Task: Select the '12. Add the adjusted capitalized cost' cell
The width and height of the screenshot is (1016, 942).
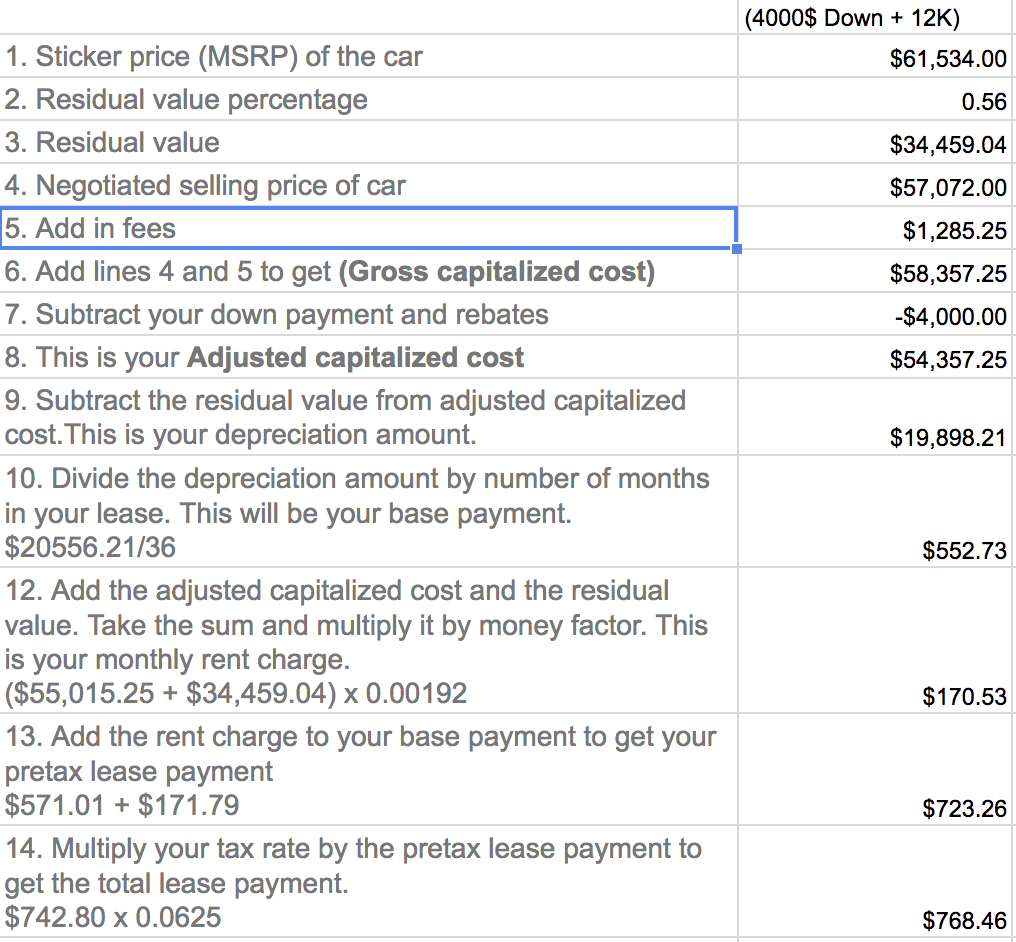Action: tap(369, 641)
